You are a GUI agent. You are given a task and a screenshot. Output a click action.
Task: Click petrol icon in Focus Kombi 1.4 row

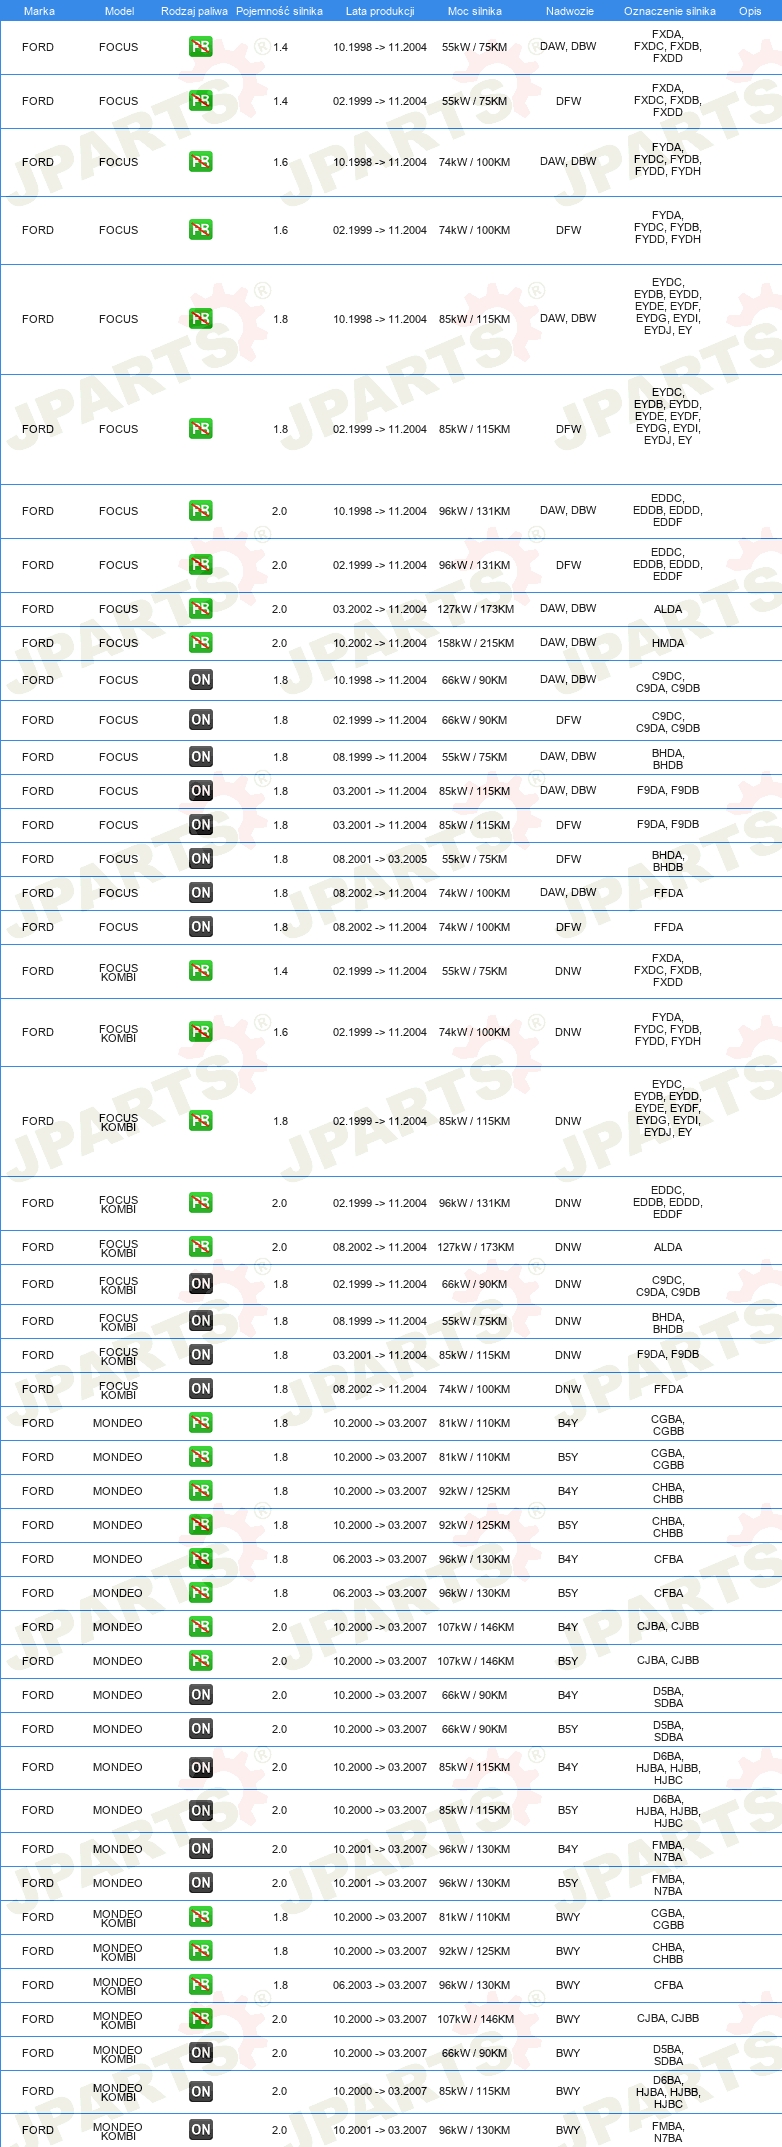201,971
